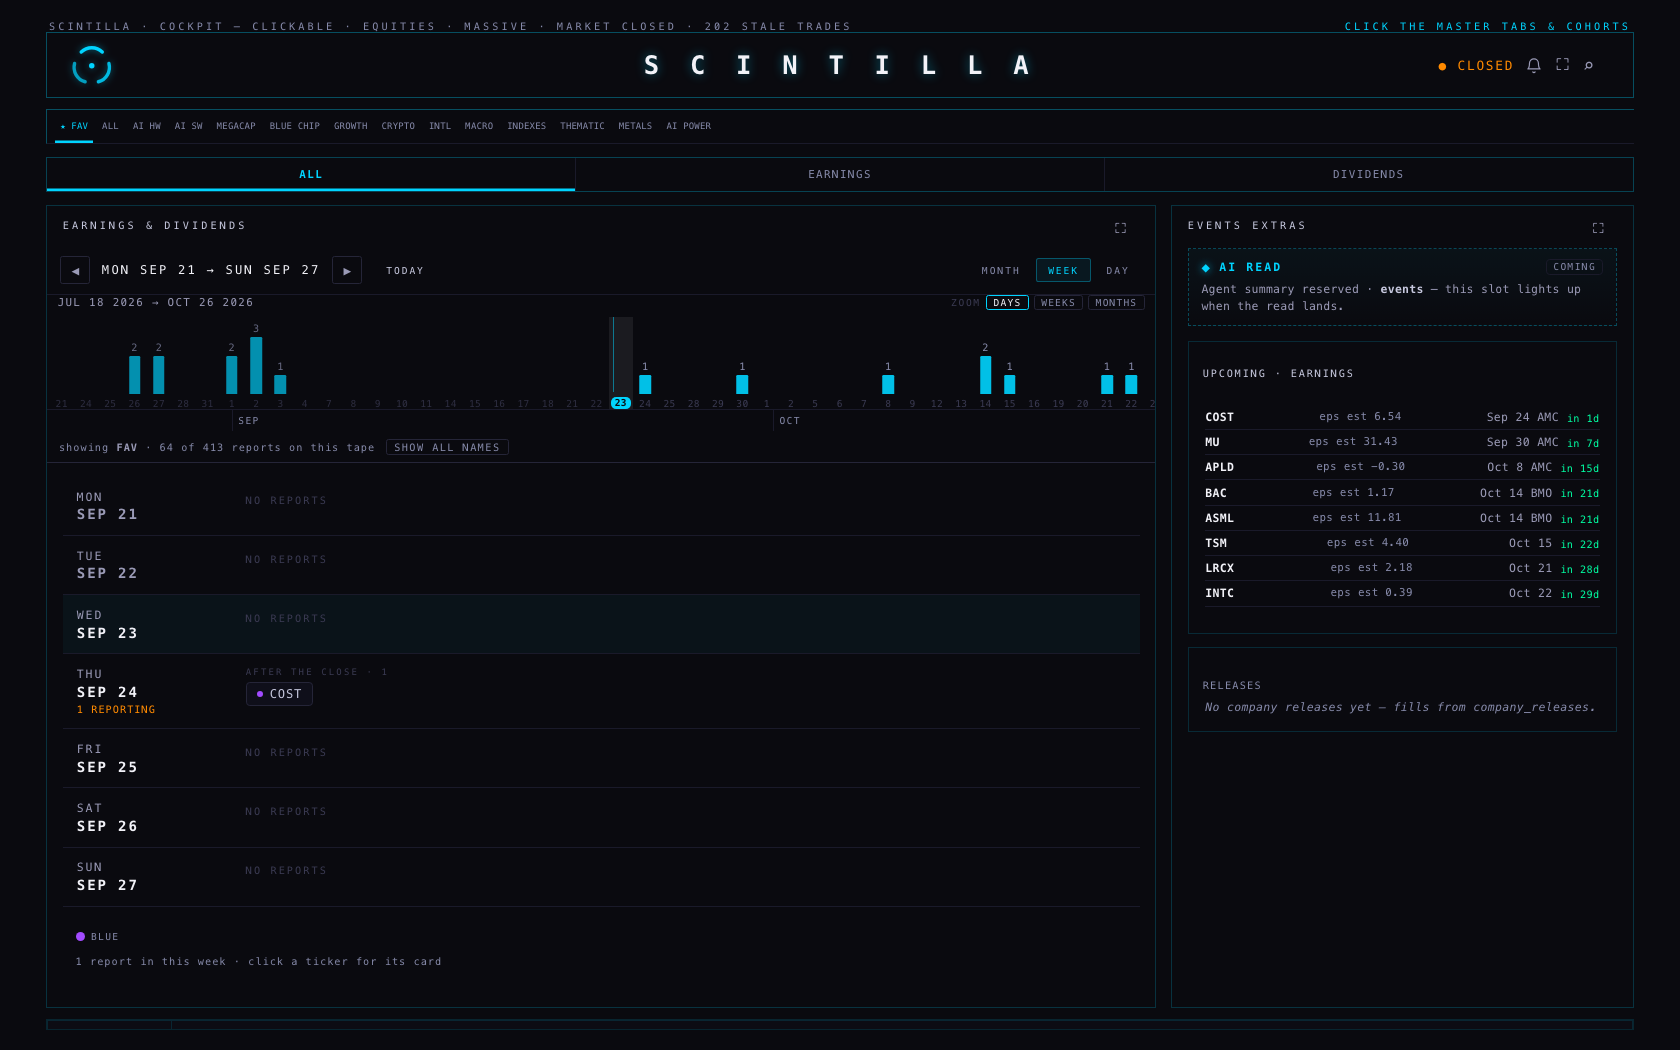Image resolution: width=1680 pixels, height=1050 pixels.
Task: Open the INTC upcoming earnings row
Action: click(x=1402, y=593)
